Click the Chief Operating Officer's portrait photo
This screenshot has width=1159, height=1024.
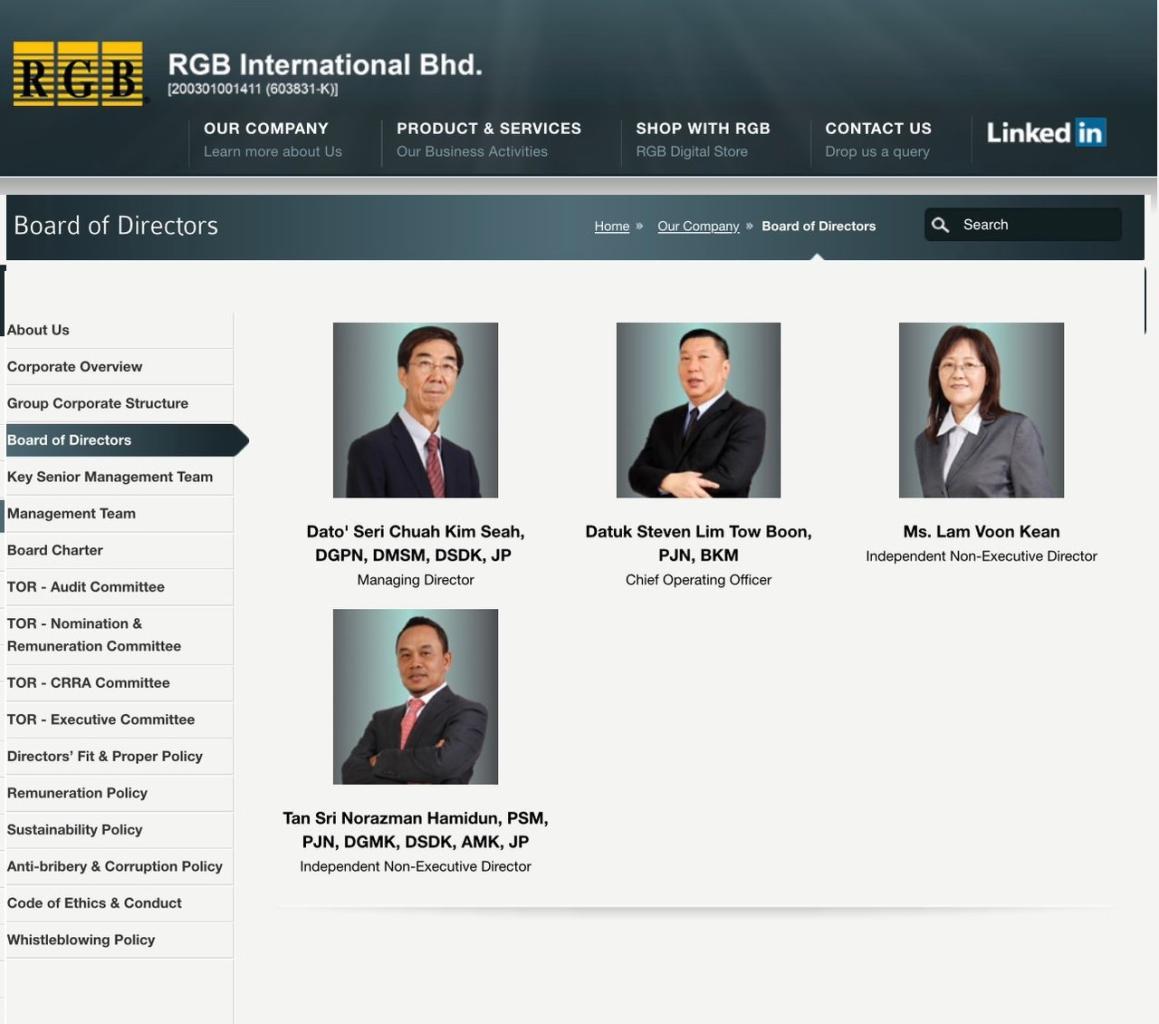698,410
